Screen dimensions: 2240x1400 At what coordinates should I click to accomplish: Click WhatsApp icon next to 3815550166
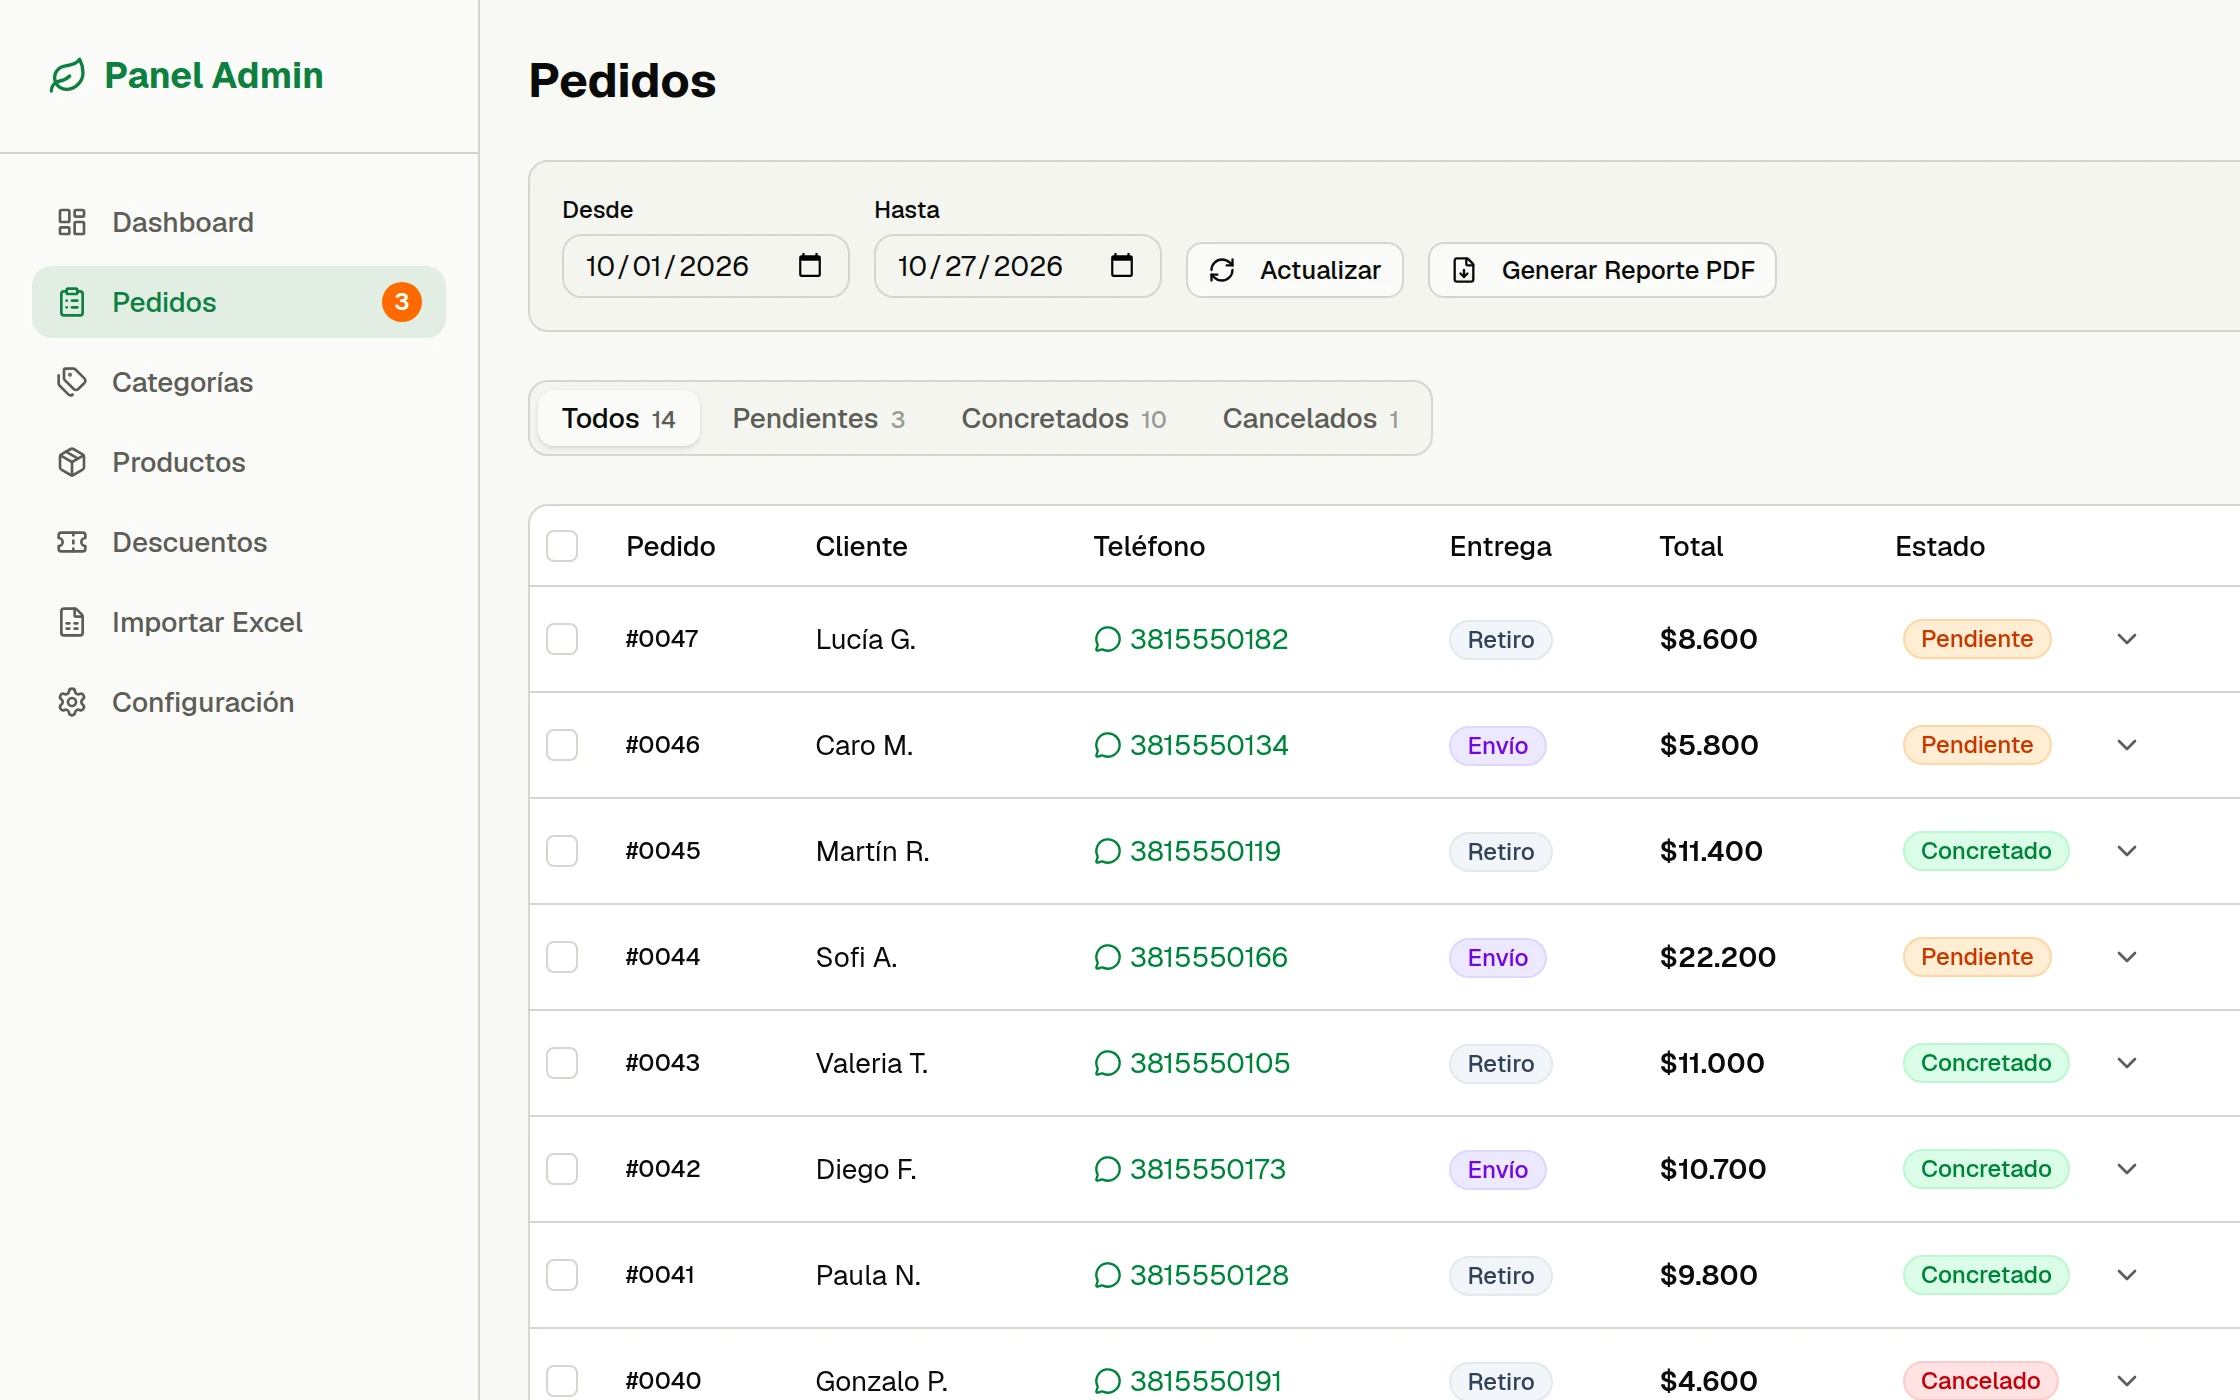(x=1107, y=957)
